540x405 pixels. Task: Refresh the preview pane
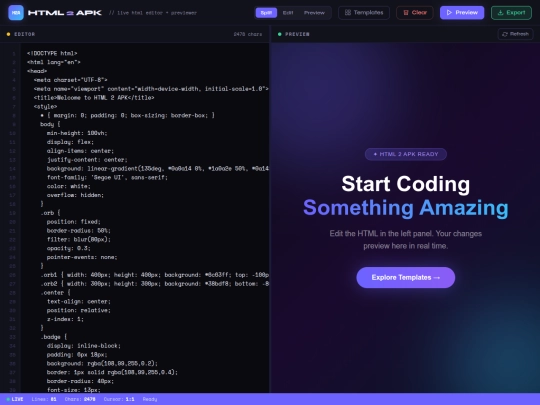point(515,34)
